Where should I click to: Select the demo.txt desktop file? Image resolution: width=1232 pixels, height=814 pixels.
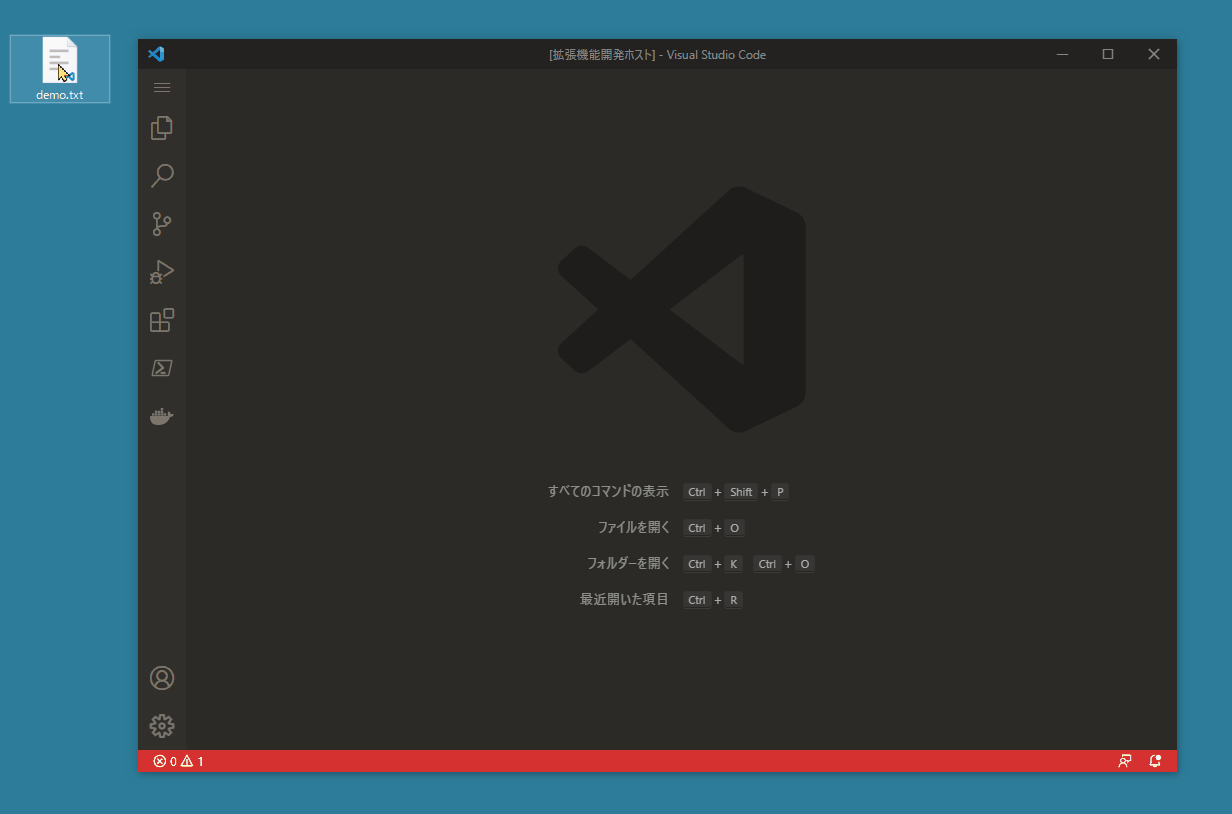click(x=60, y=69)
